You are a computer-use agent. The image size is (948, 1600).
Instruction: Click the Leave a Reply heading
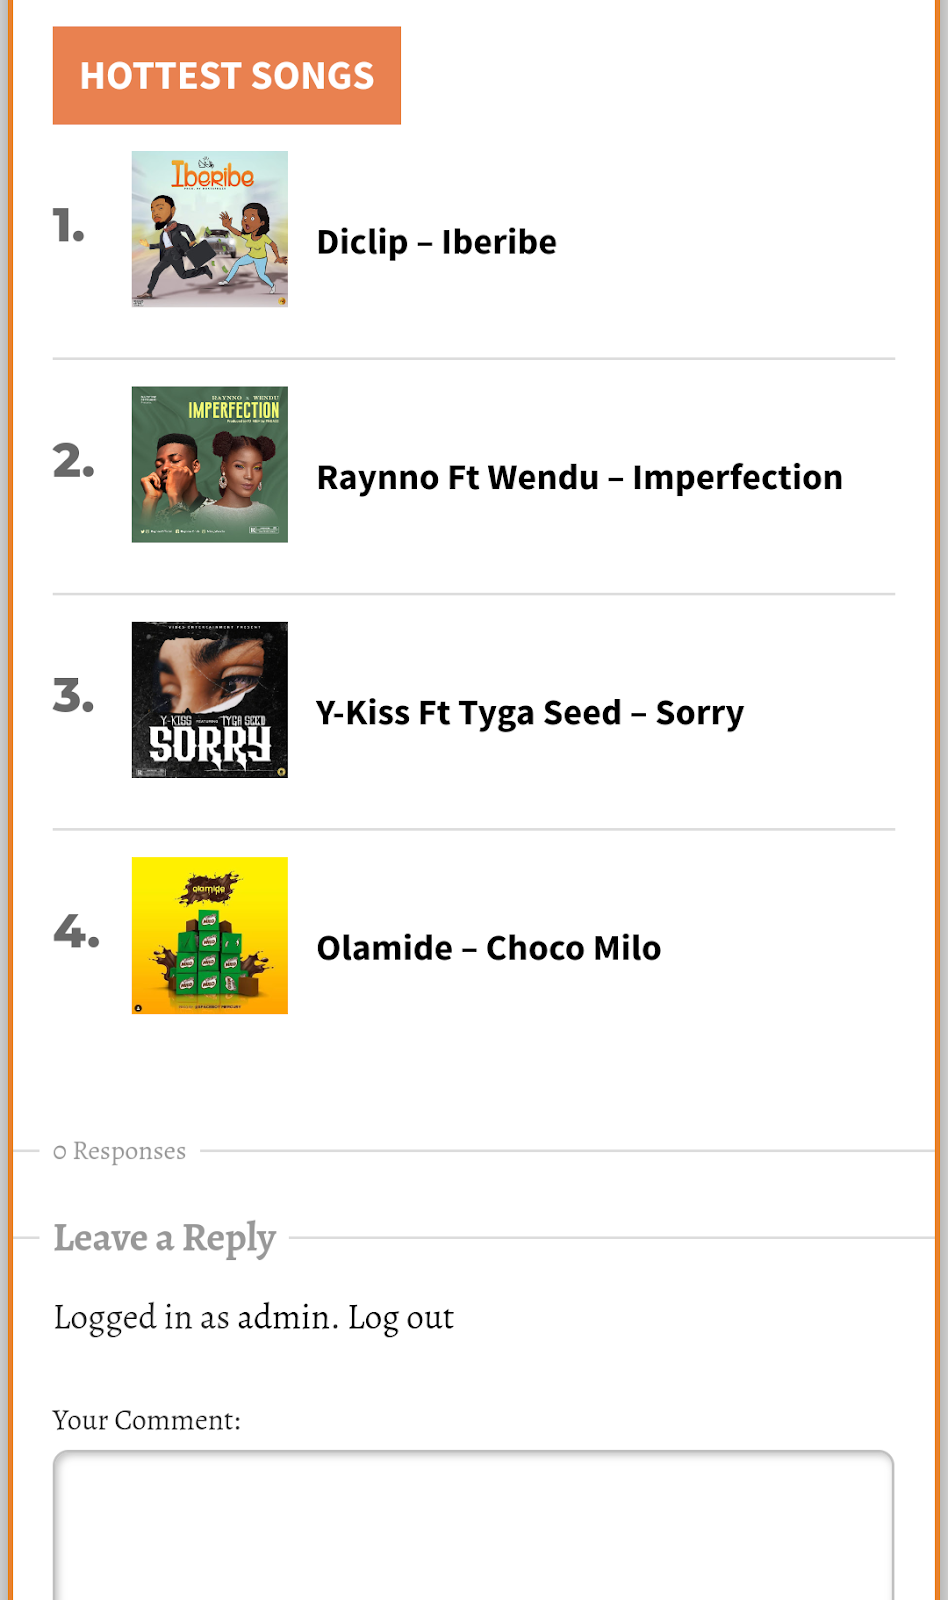(x=165, y=1238)
